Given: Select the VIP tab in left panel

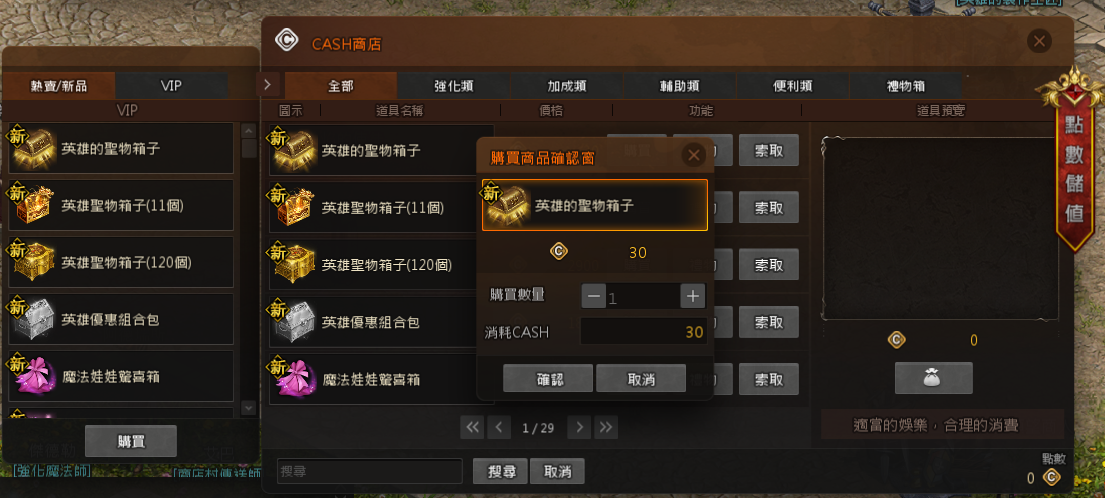Looking at the screenshot, I should [x=171, y=86].
